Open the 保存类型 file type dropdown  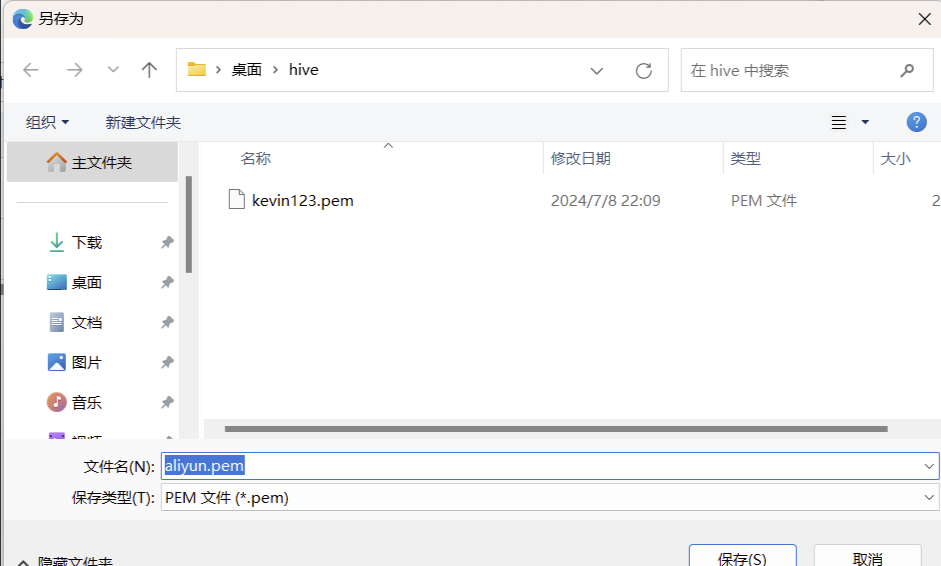click(x=930, y=497)
